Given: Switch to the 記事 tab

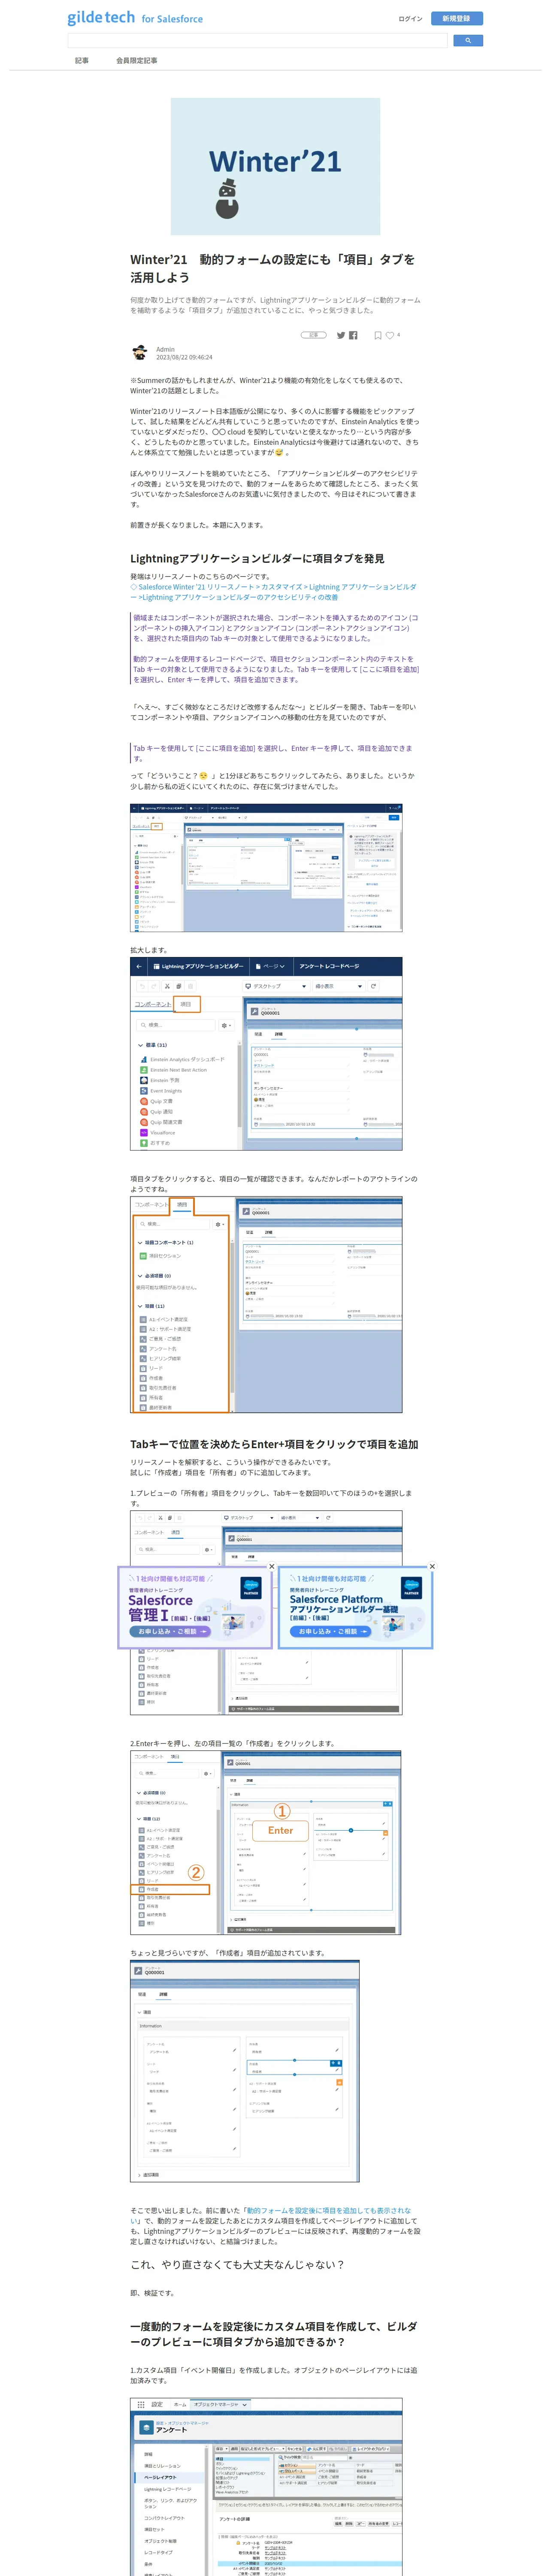Looking at the screenshot, I should click(82, 61).
